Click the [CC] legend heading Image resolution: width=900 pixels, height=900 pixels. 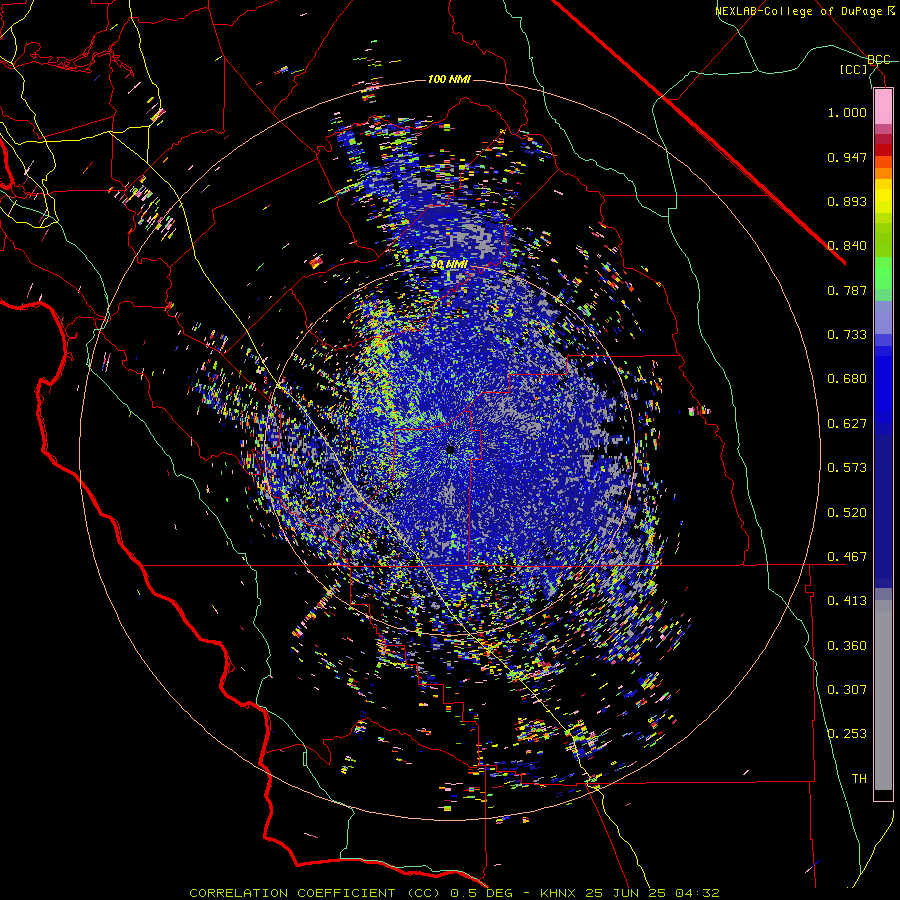[x=854, y=69]
